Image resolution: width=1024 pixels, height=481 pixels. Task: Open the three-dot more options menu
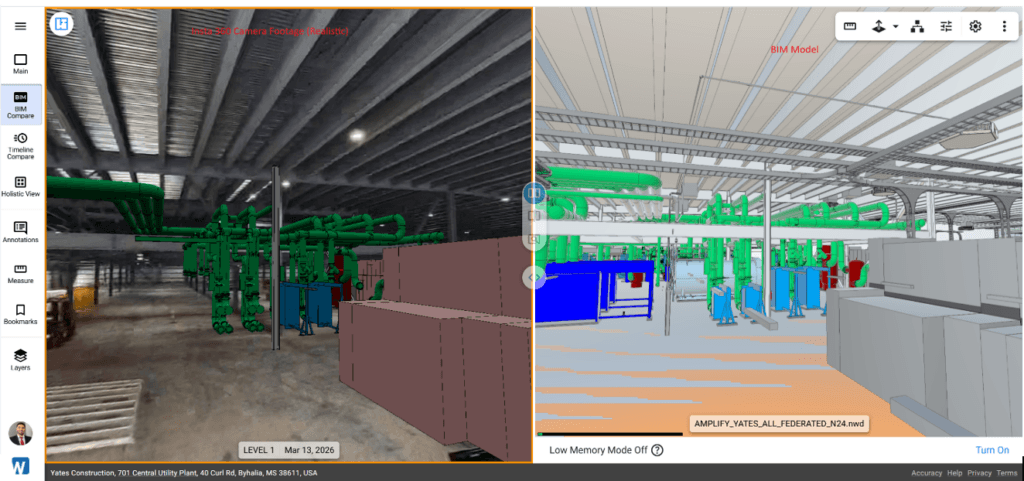click(1004, 27)
